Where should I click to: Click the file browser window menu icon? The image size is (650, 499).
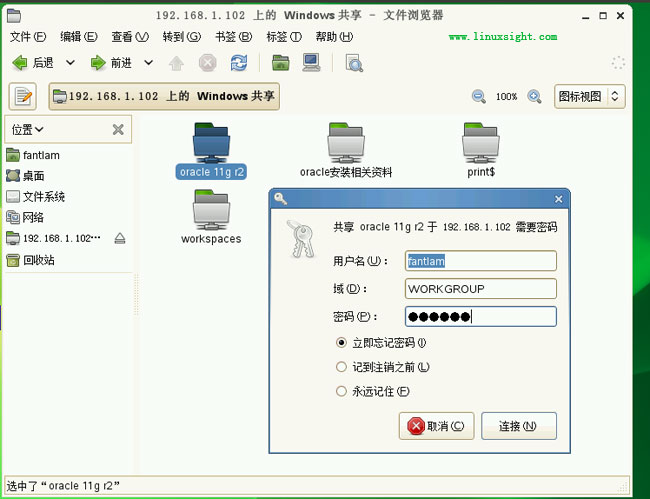click(x=14, y=16)
